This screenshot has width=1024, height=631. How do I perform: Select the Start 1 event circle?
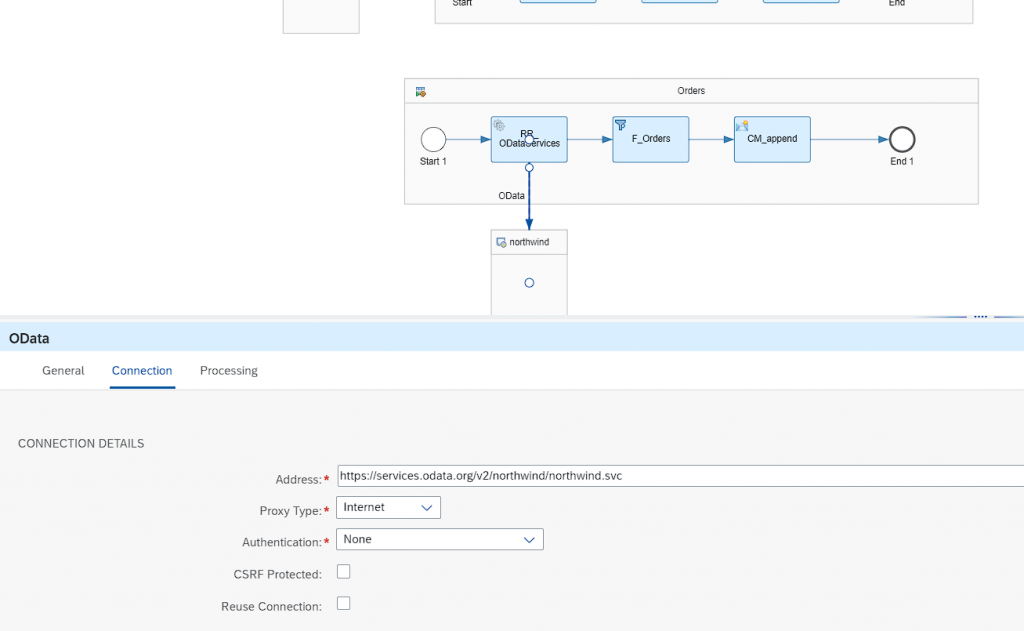433,139
